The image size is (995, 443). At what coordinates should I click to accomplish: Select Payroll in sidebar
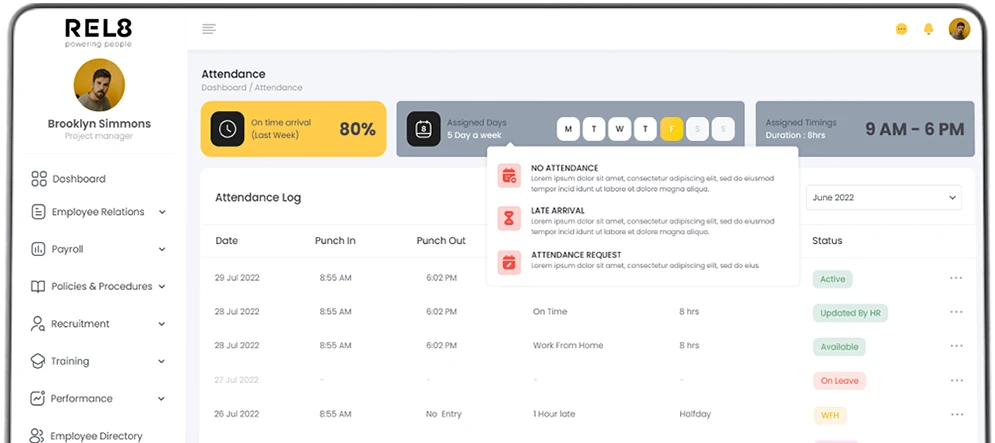pyautogui.click(x=67, y=249)
